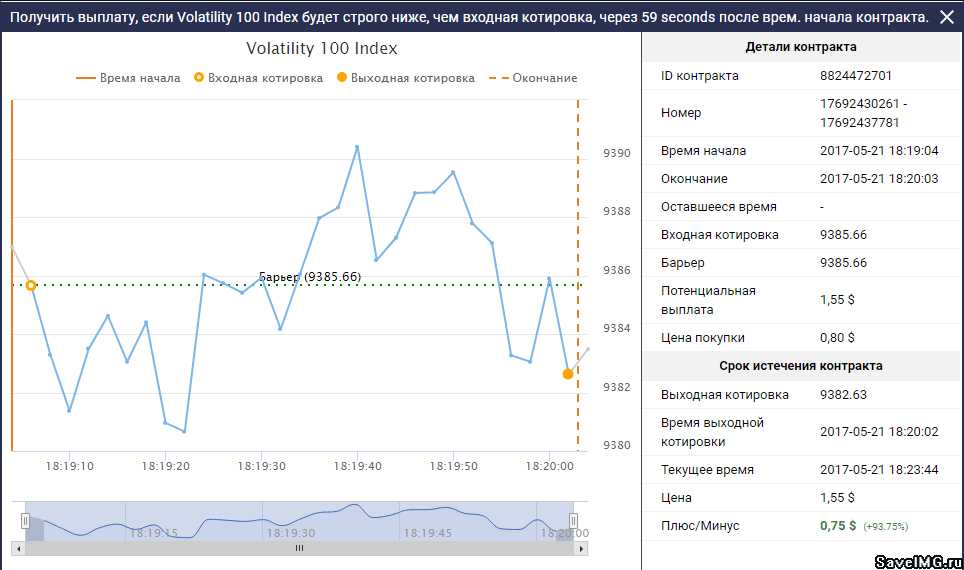This screenshot has height=570, width=964.
Task: Click the 'Срок истечения контракта' section header
Action: point(801,366)
